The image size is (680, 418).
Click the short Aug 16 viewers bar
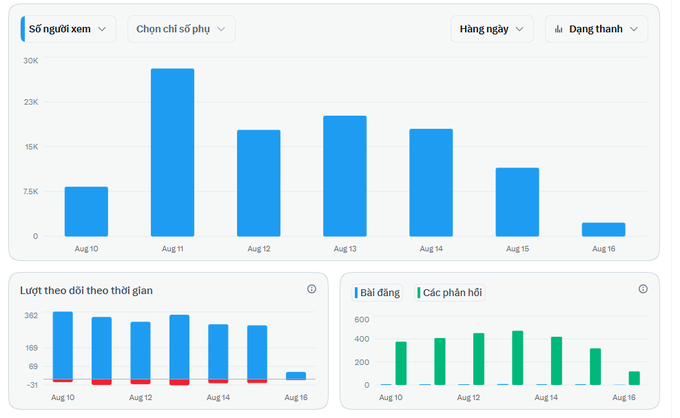[604, 229]
